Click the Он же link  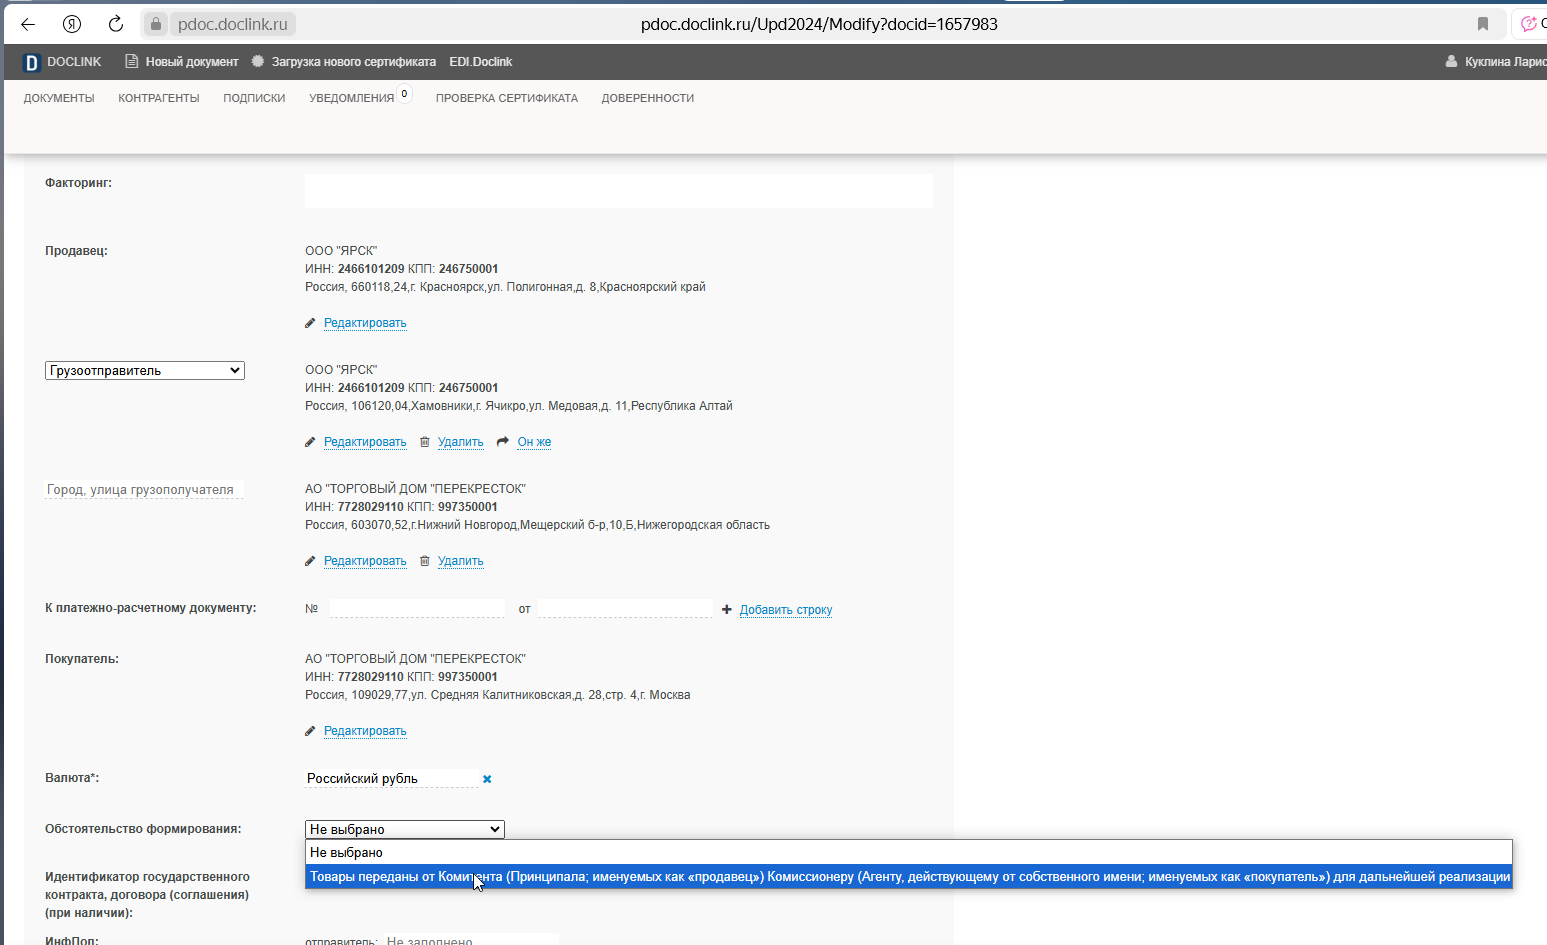point(534,442)
